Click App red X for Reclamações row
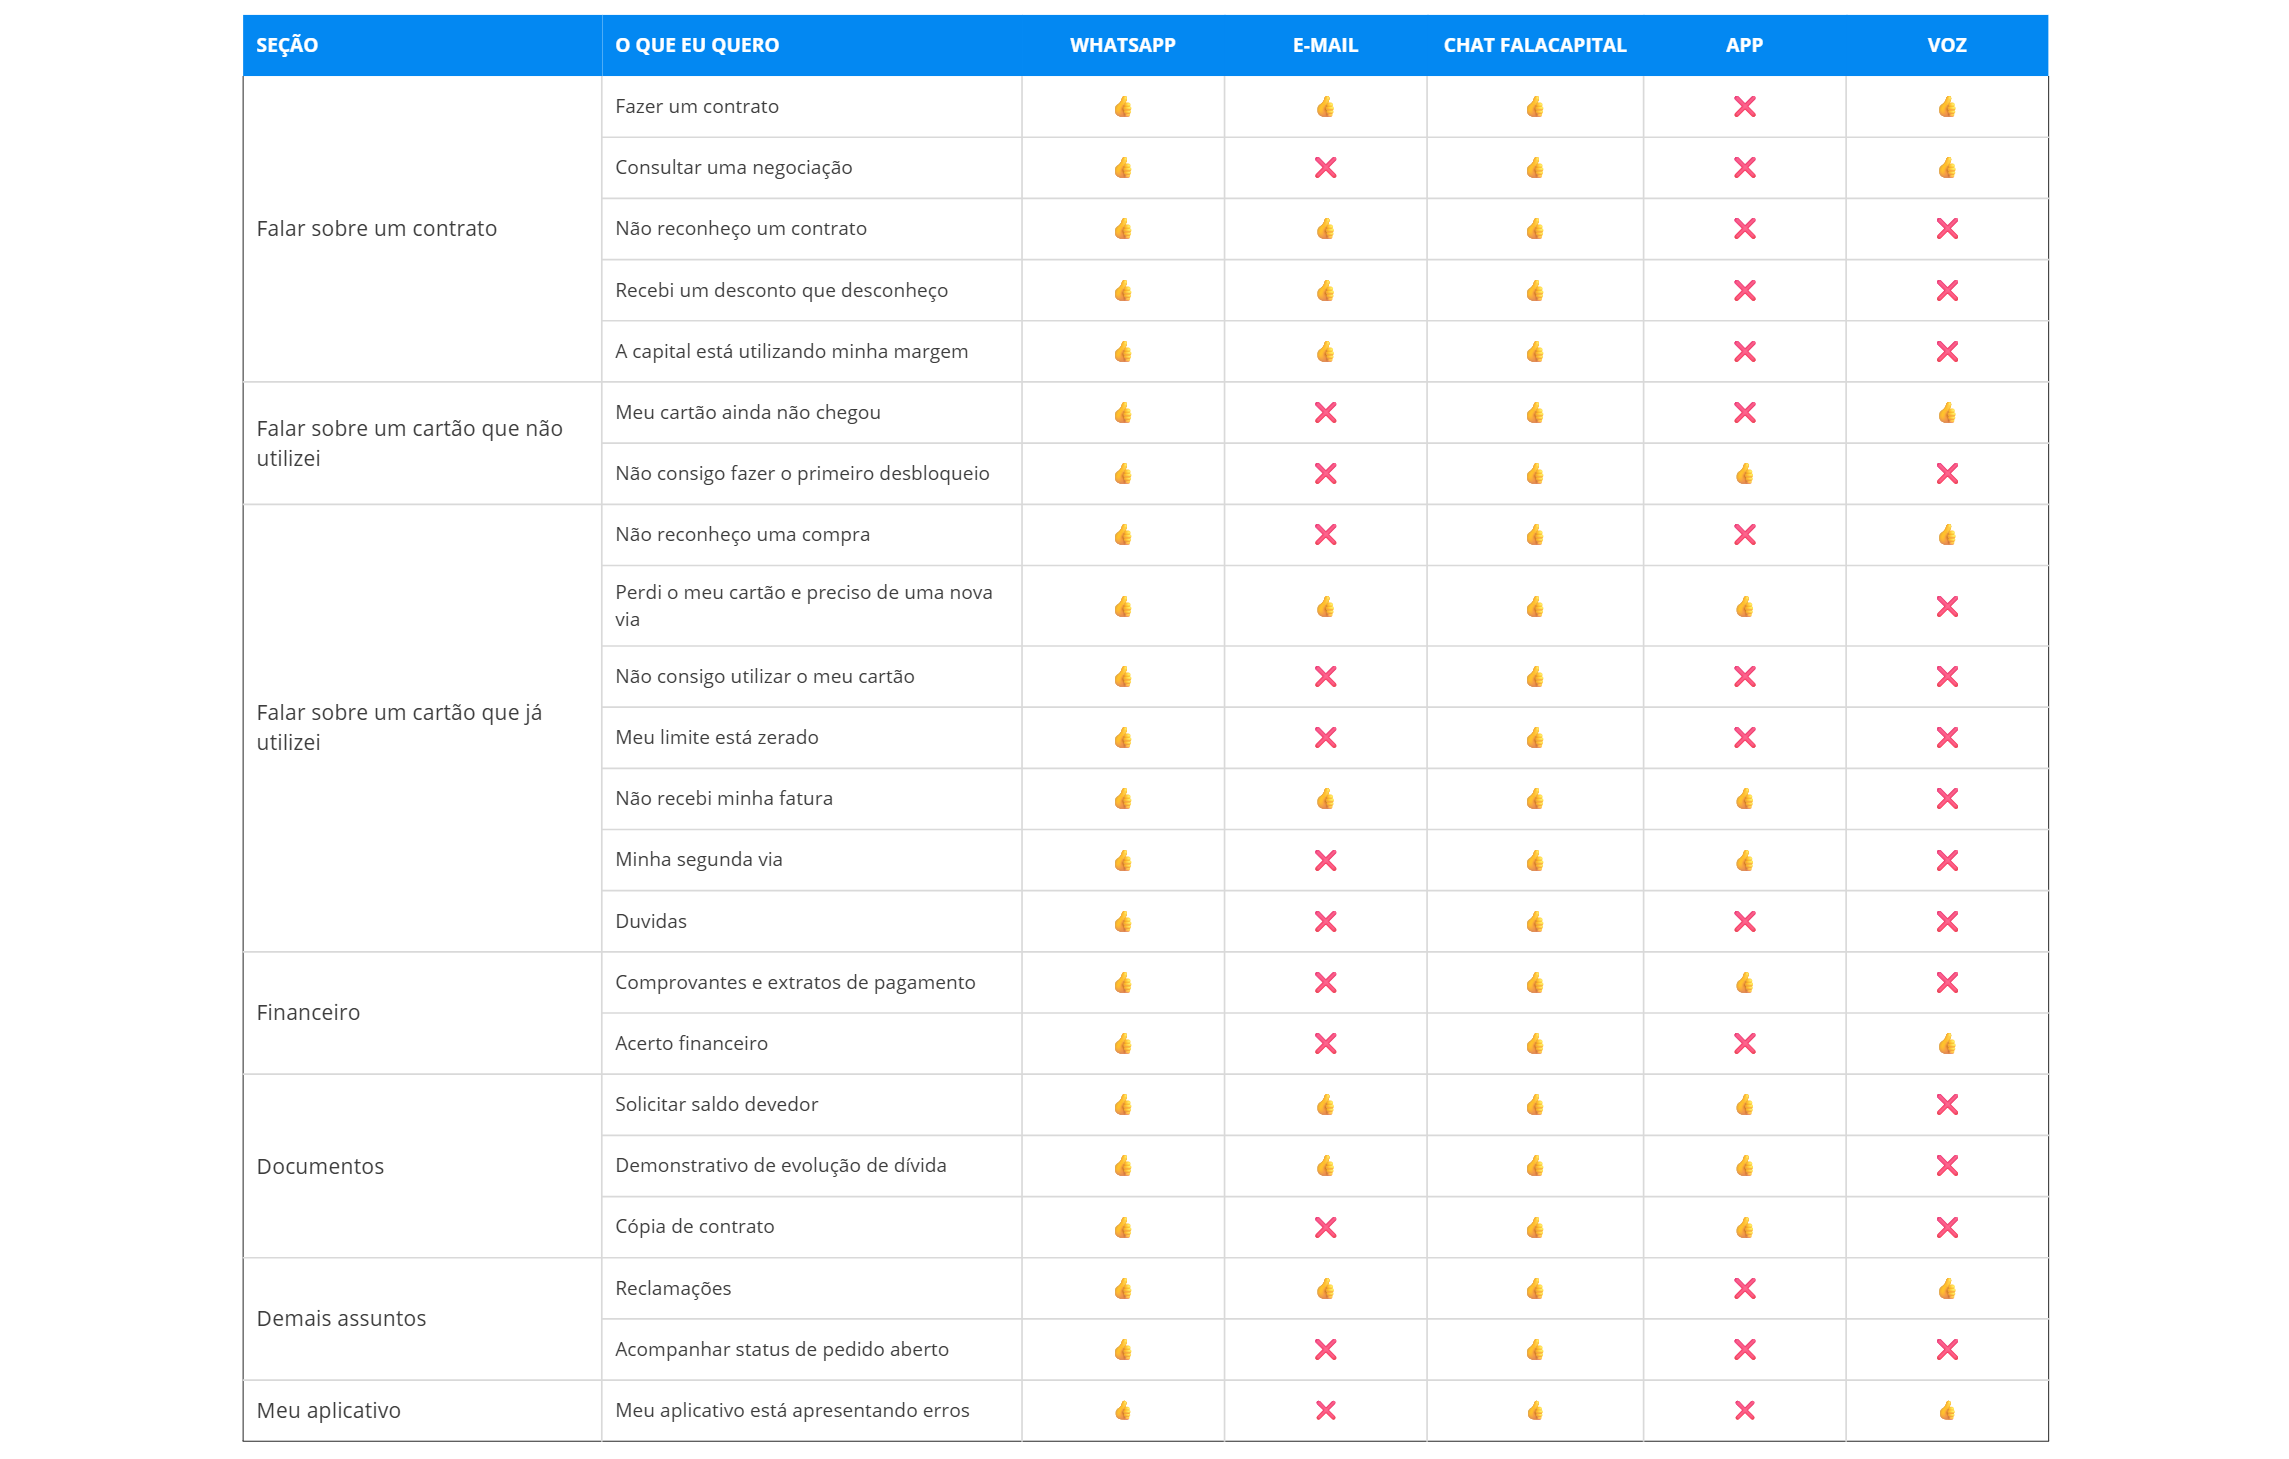 coord(1744,1289)
